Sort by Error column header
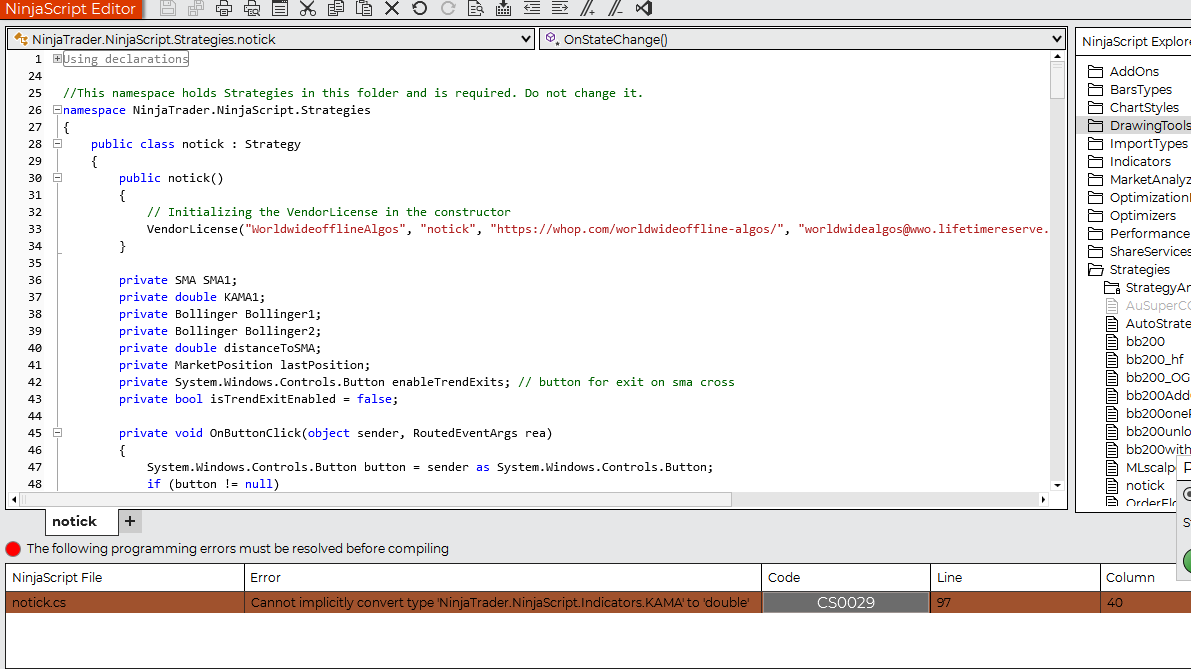 pyautogui.click(x=503, y=578)
